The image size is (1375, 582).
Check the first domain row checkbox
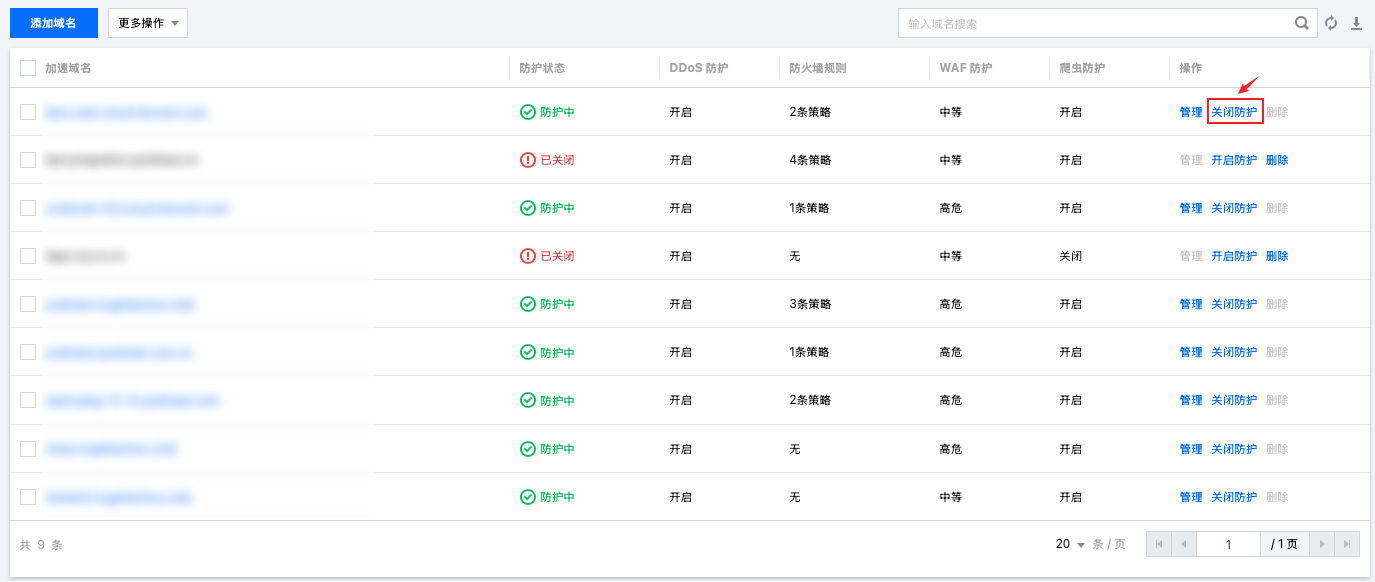(x=28, y=112)
